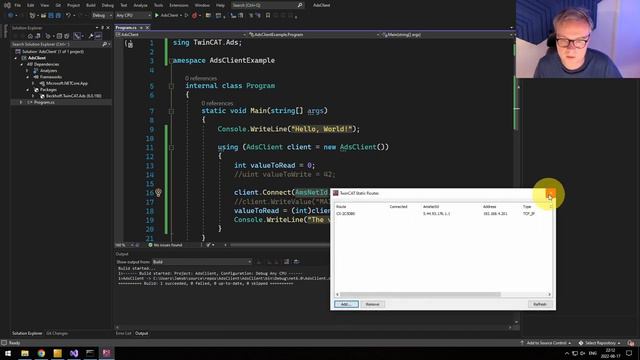Switch to the Git Changes tab
Screen dimensions: 640x360
tap(57, 333)
